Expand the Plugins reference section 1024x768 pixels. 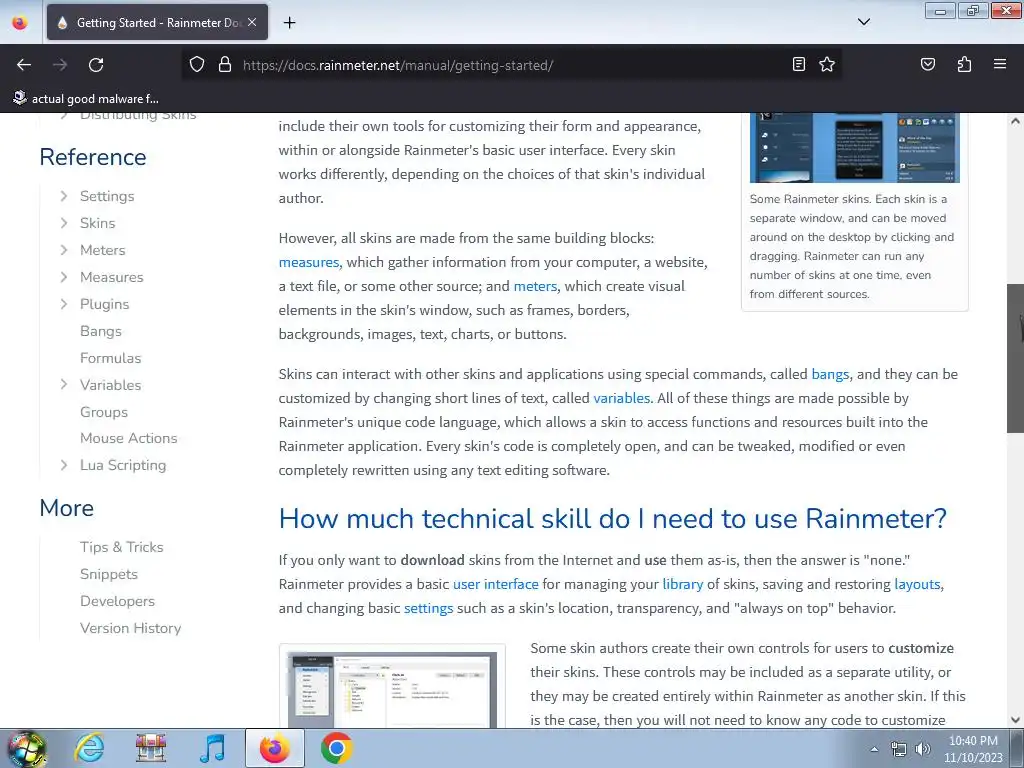coord(64,304)
